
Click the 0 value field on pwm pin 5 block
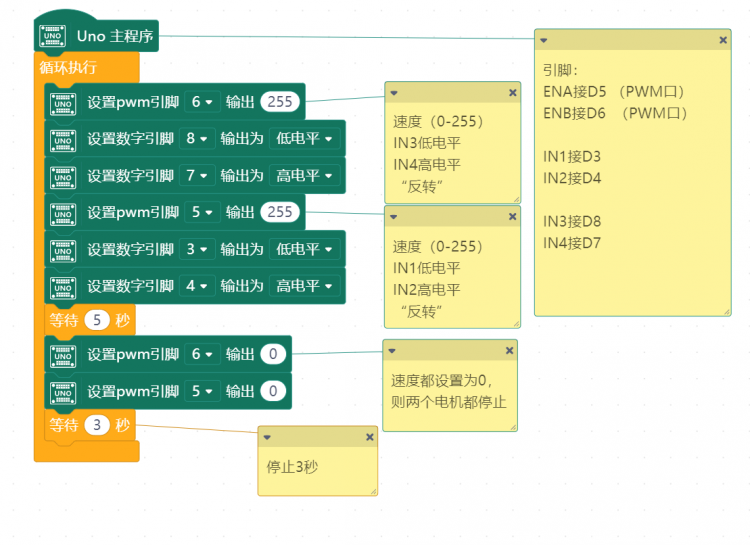click(273, 391)
